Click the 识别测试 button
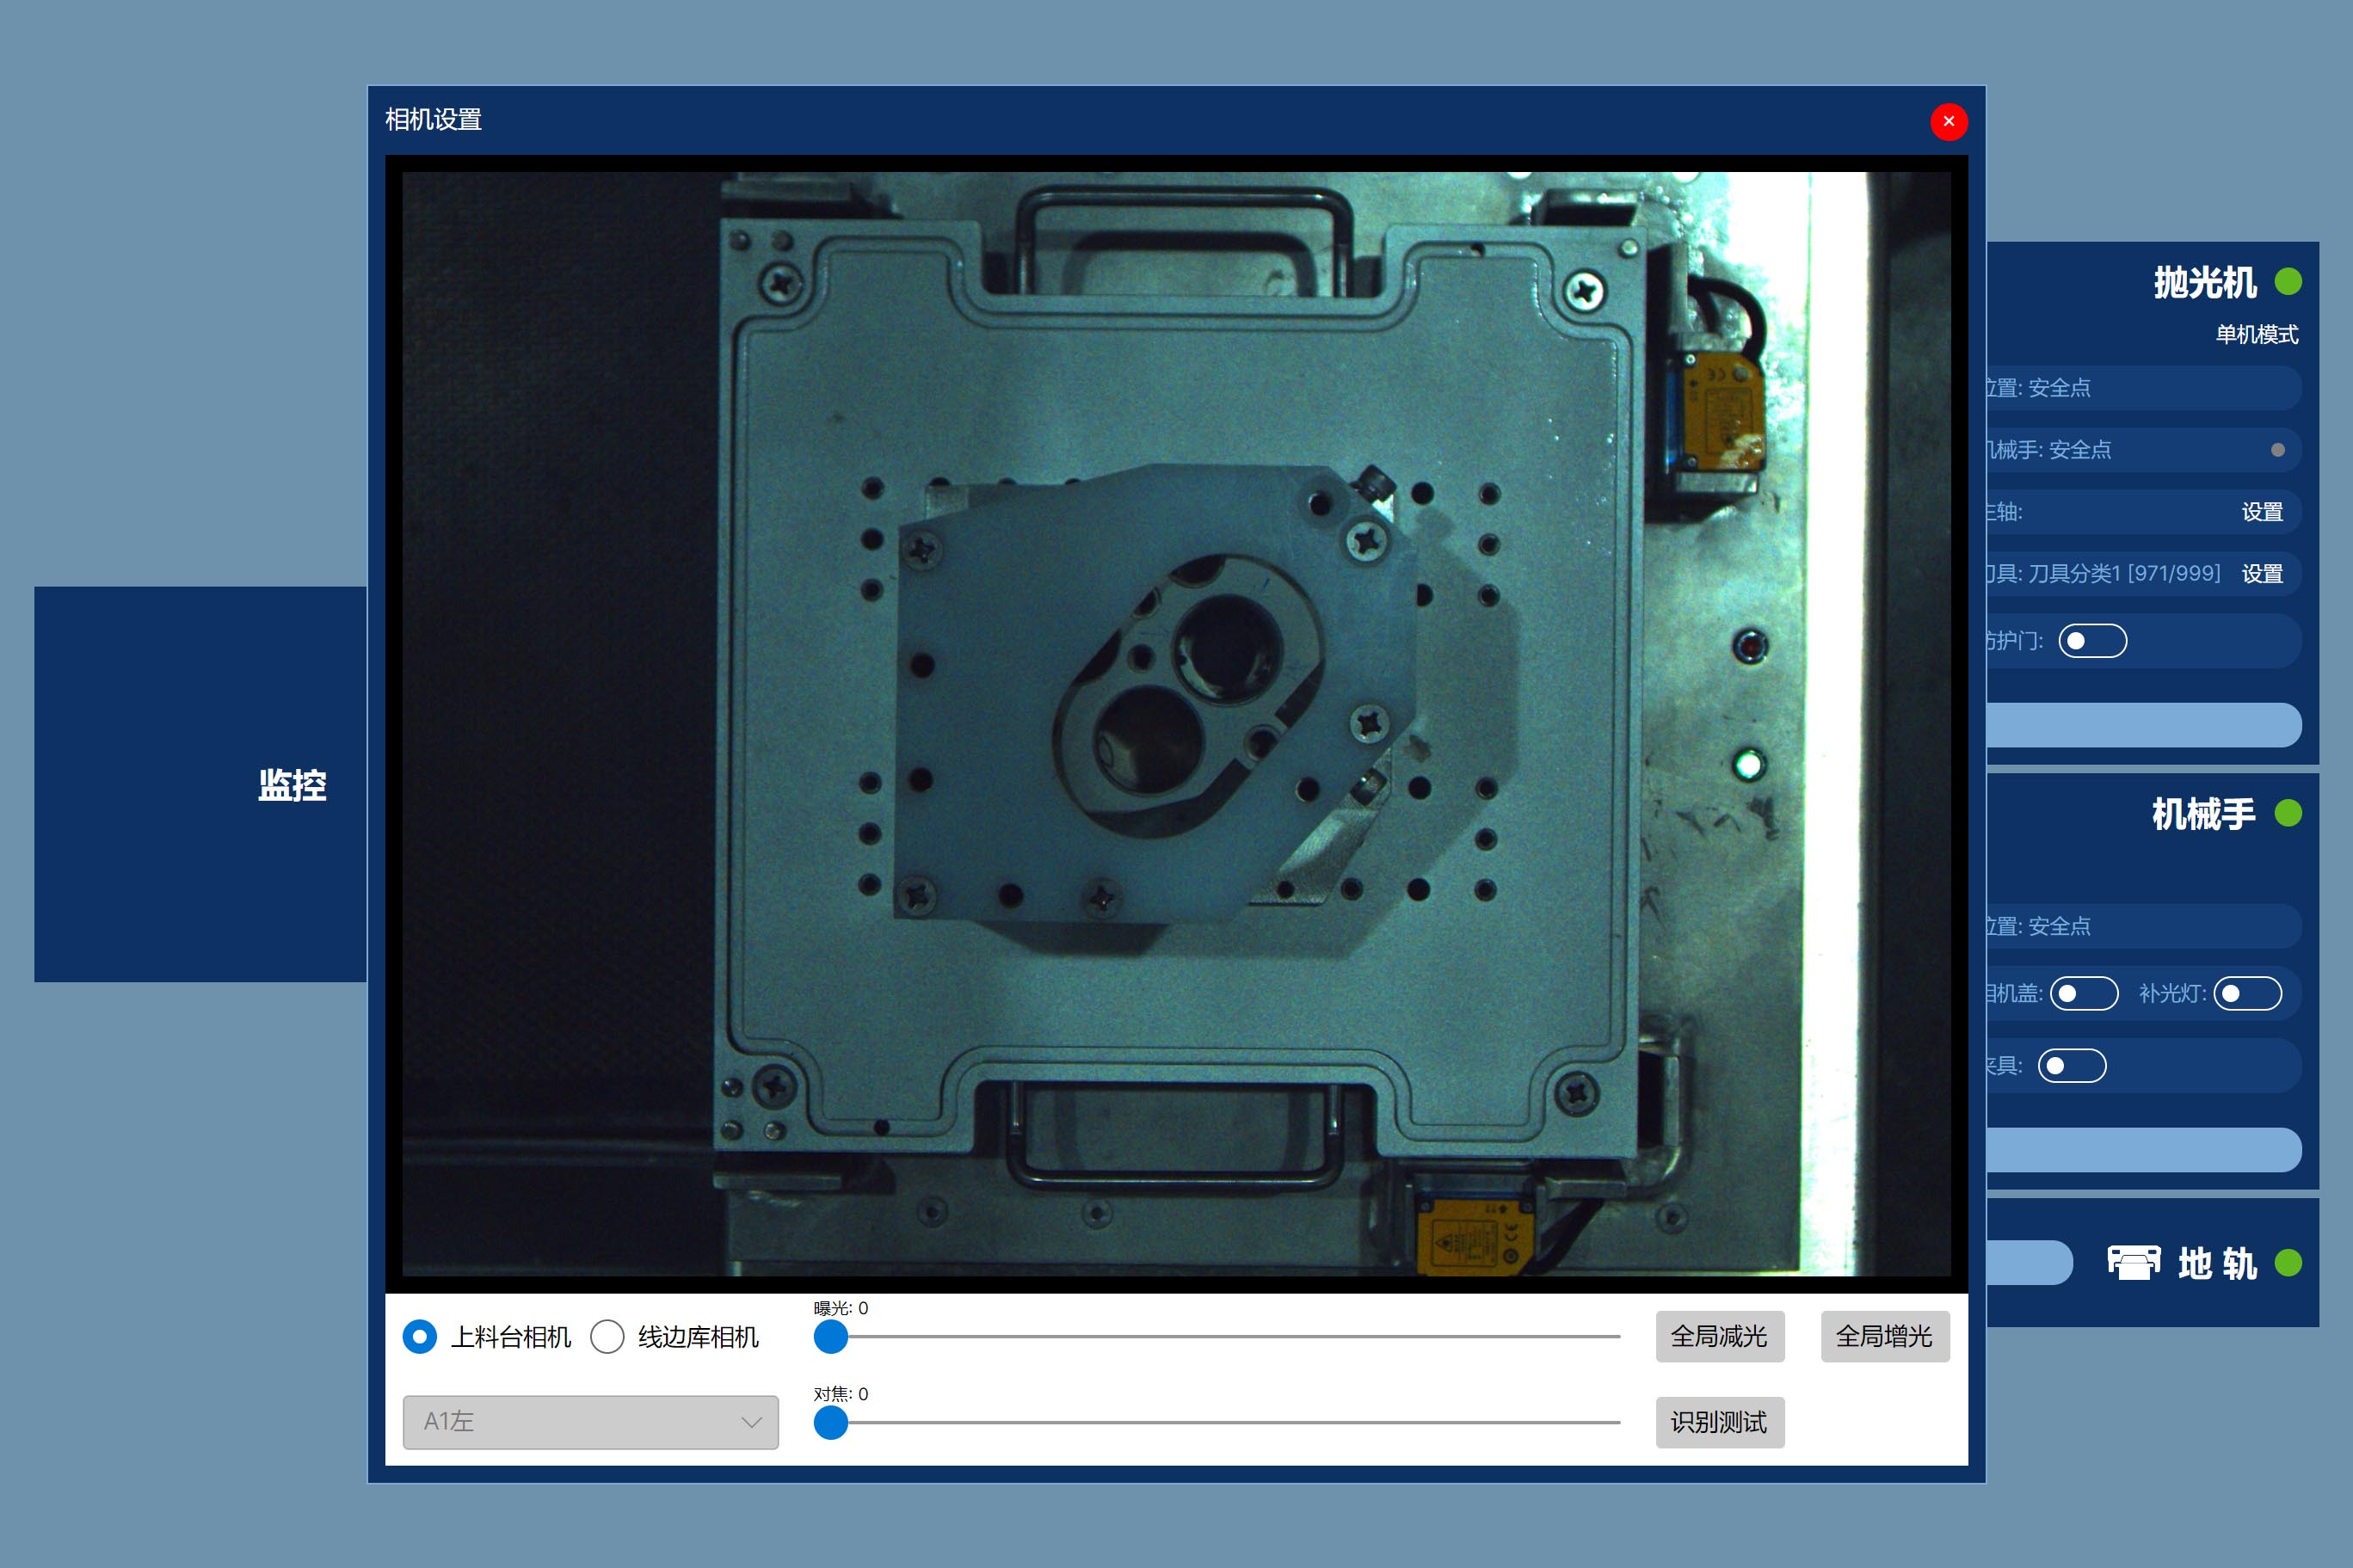This screenshot has height=1568, width=2353. tap(1719, 1422)
